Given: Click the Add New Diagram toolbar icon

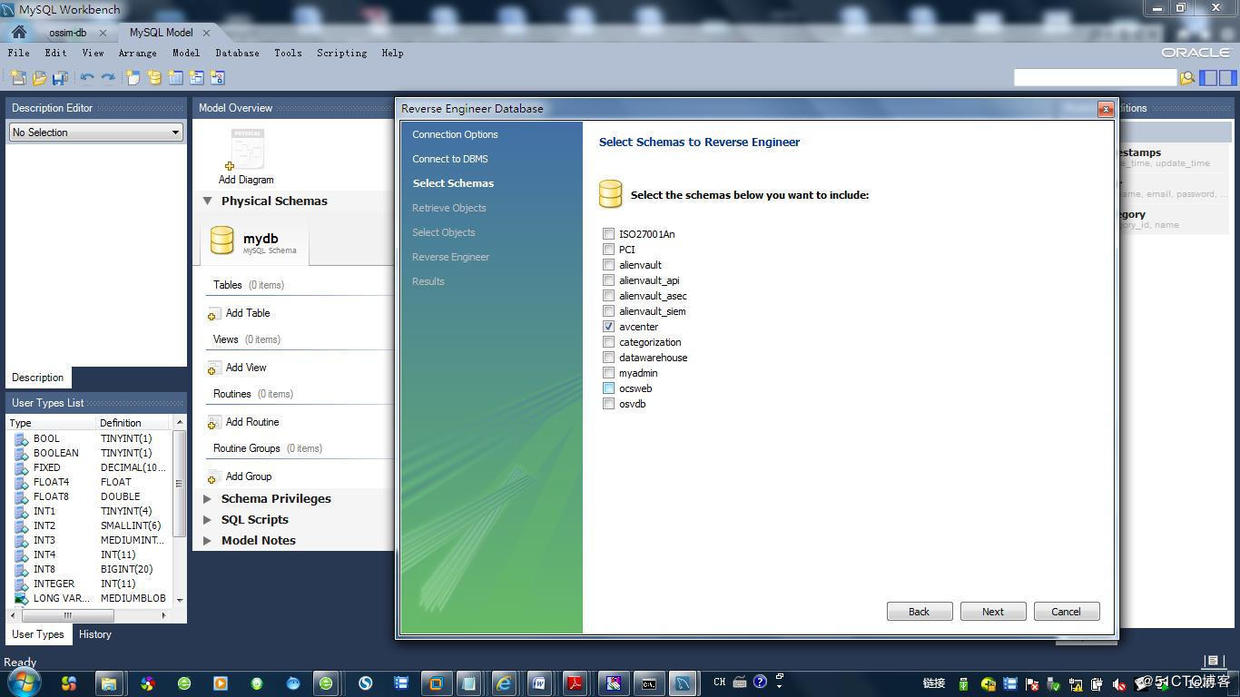Looking at the screenshot, I should (x=133, y=78).
